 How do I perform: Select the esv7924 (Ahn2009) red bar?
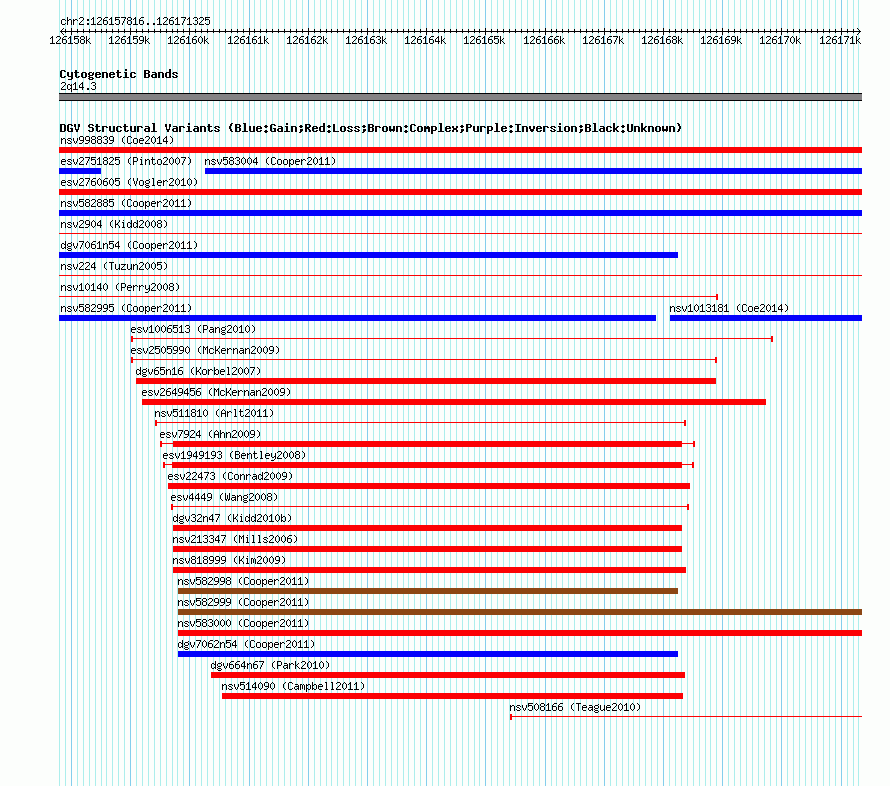[x=427, y=444]
